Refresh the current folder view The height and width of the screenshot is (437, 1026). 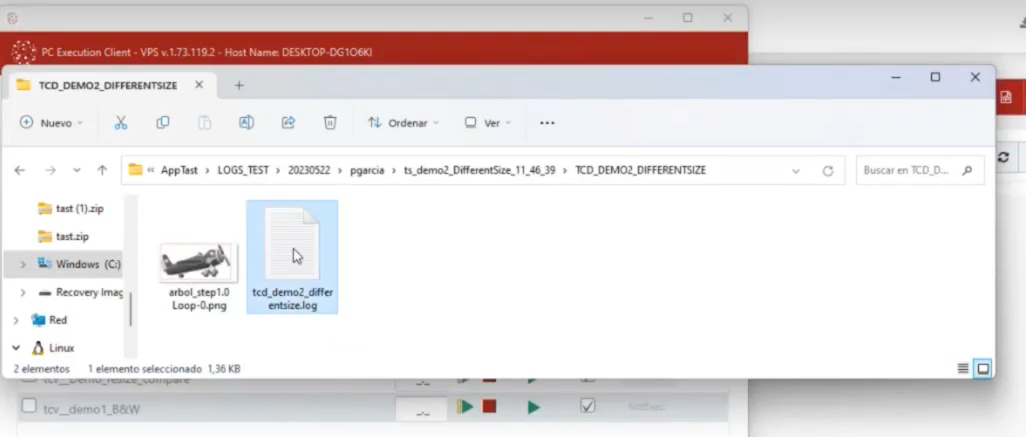coord(827,171)
